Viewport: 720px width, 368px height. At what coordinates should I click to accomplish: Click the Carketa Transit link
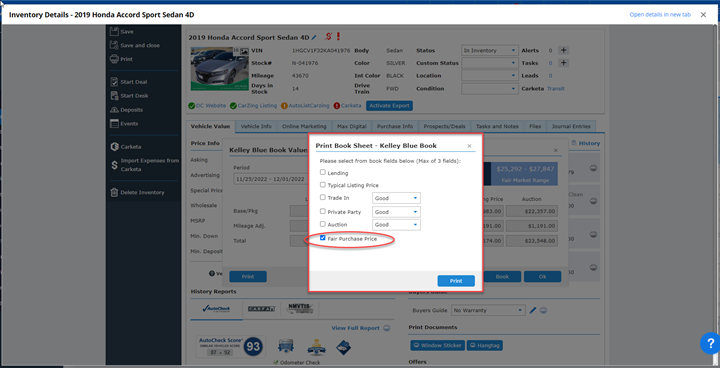pyautogui.click(x=556, y=89)
